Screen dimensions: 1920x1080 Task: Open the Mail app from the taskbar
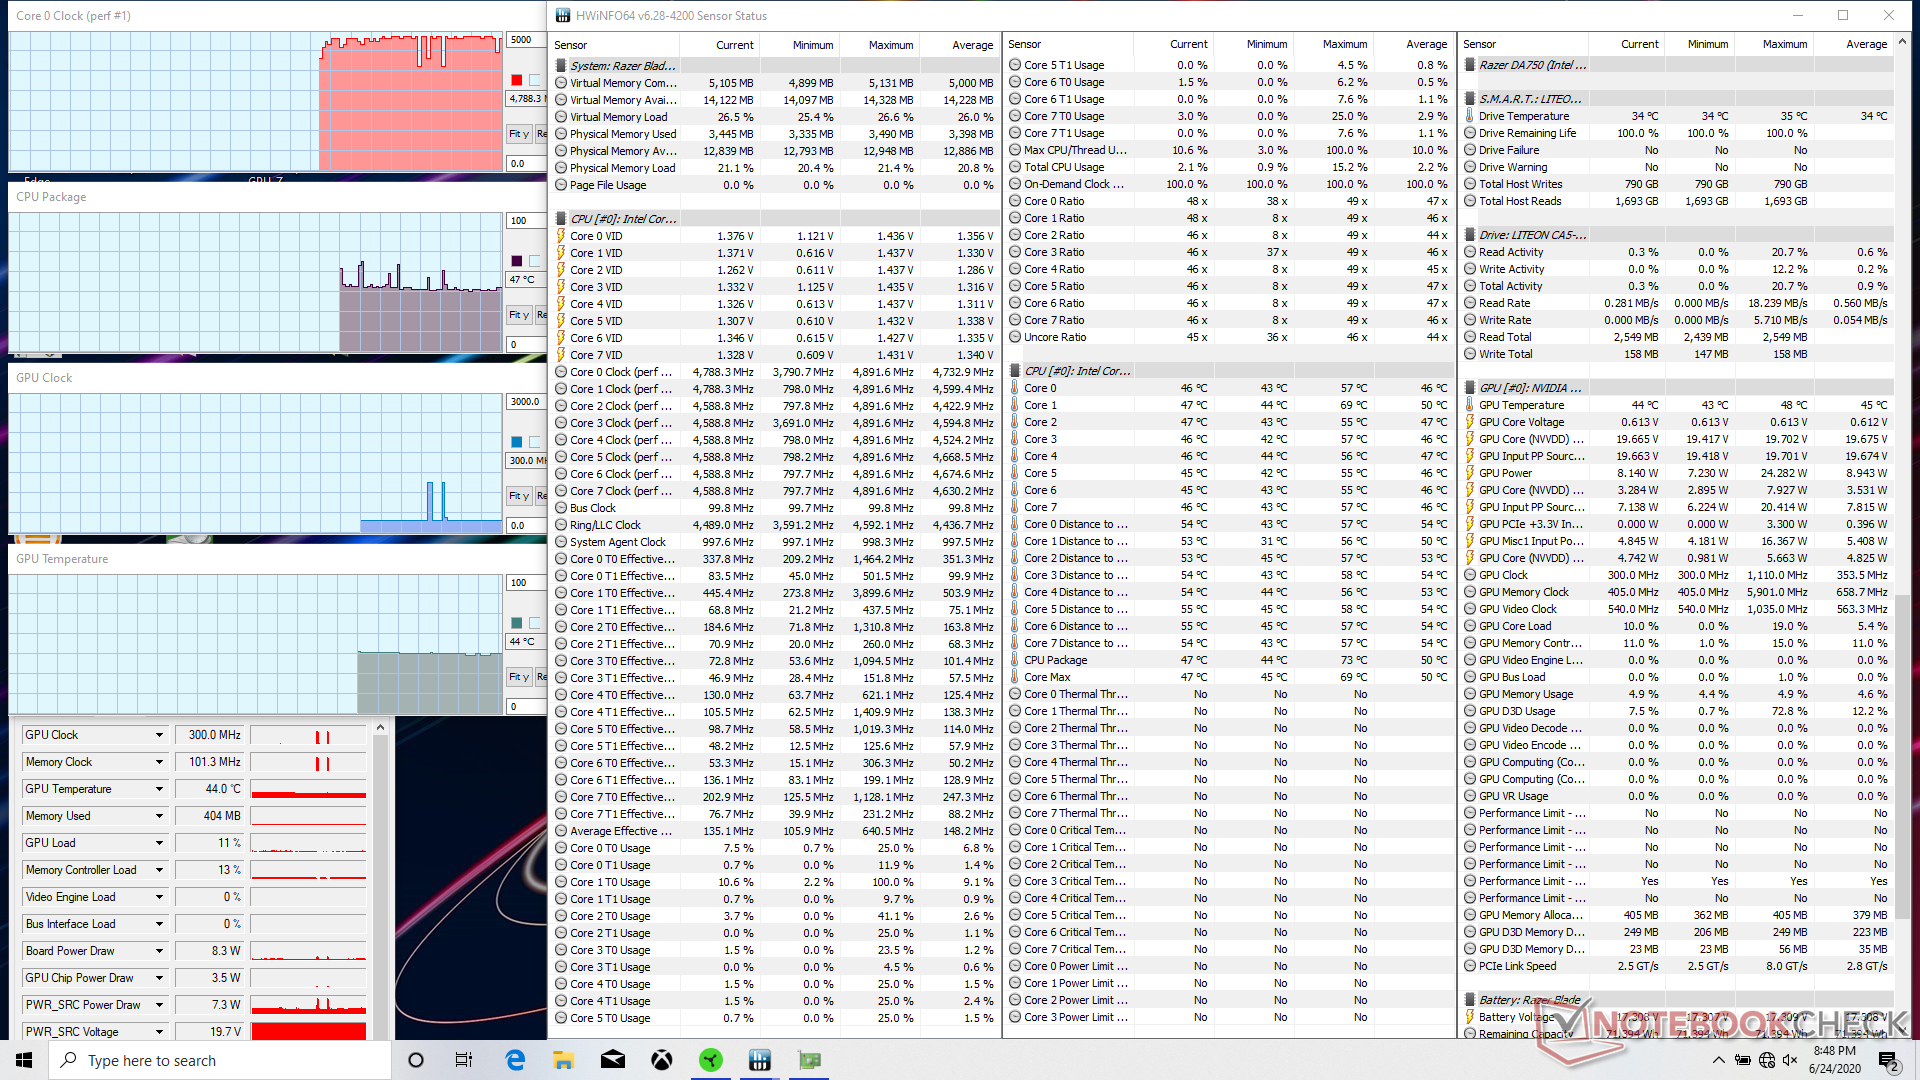[x=613, y=1060]
